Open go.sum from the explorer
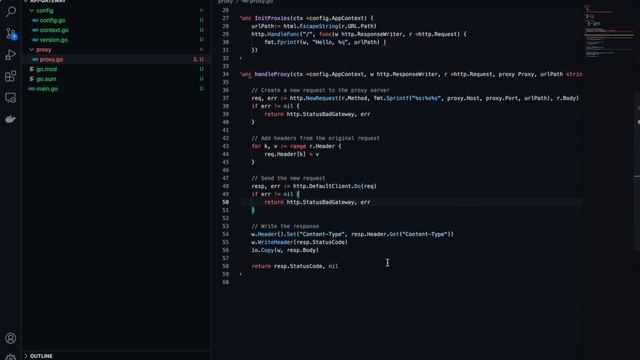 tap(46, 79)
